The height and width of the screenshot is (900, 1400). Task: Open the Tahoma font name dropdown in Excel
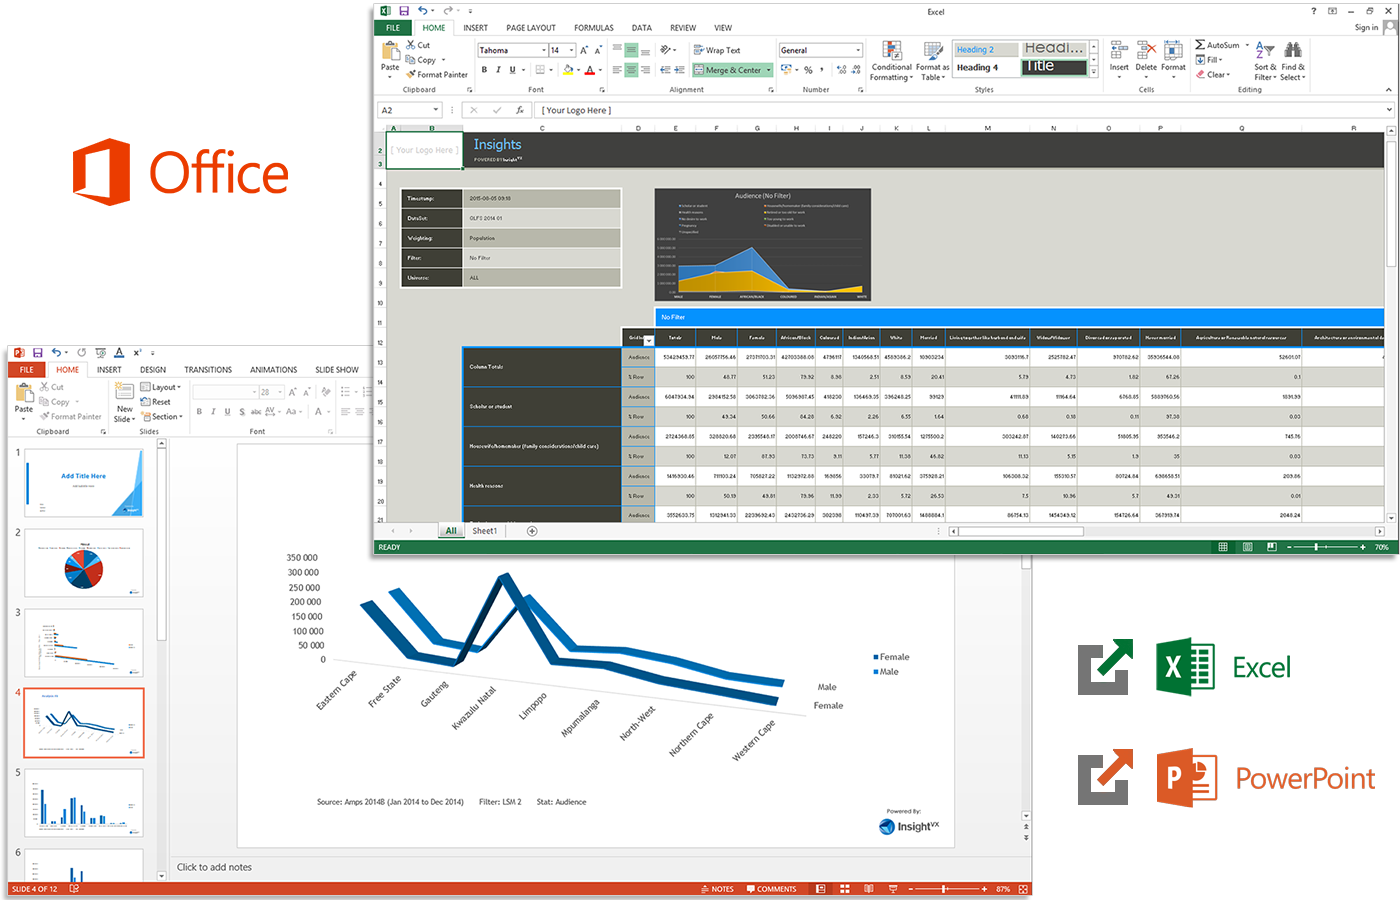pyautogui.click(x=544, y=50)
